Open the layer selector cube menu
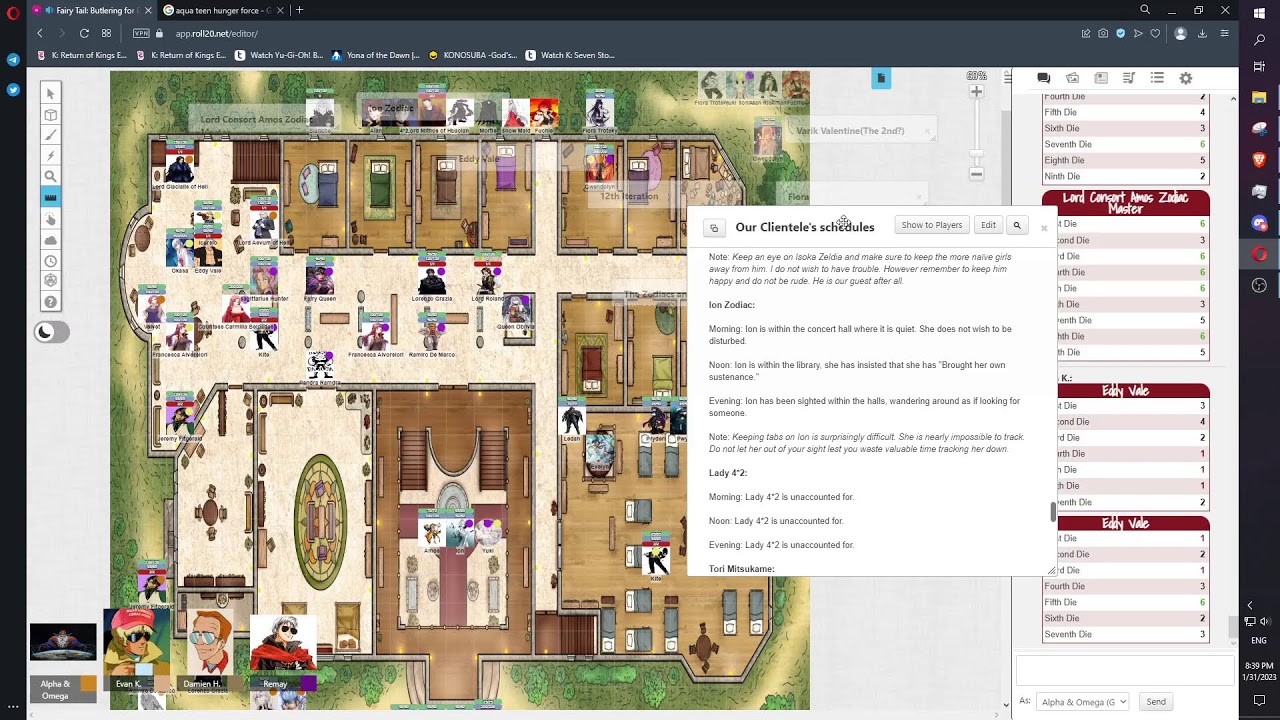The height and width of the screenshot is (720, 1280). pos(50,114)
